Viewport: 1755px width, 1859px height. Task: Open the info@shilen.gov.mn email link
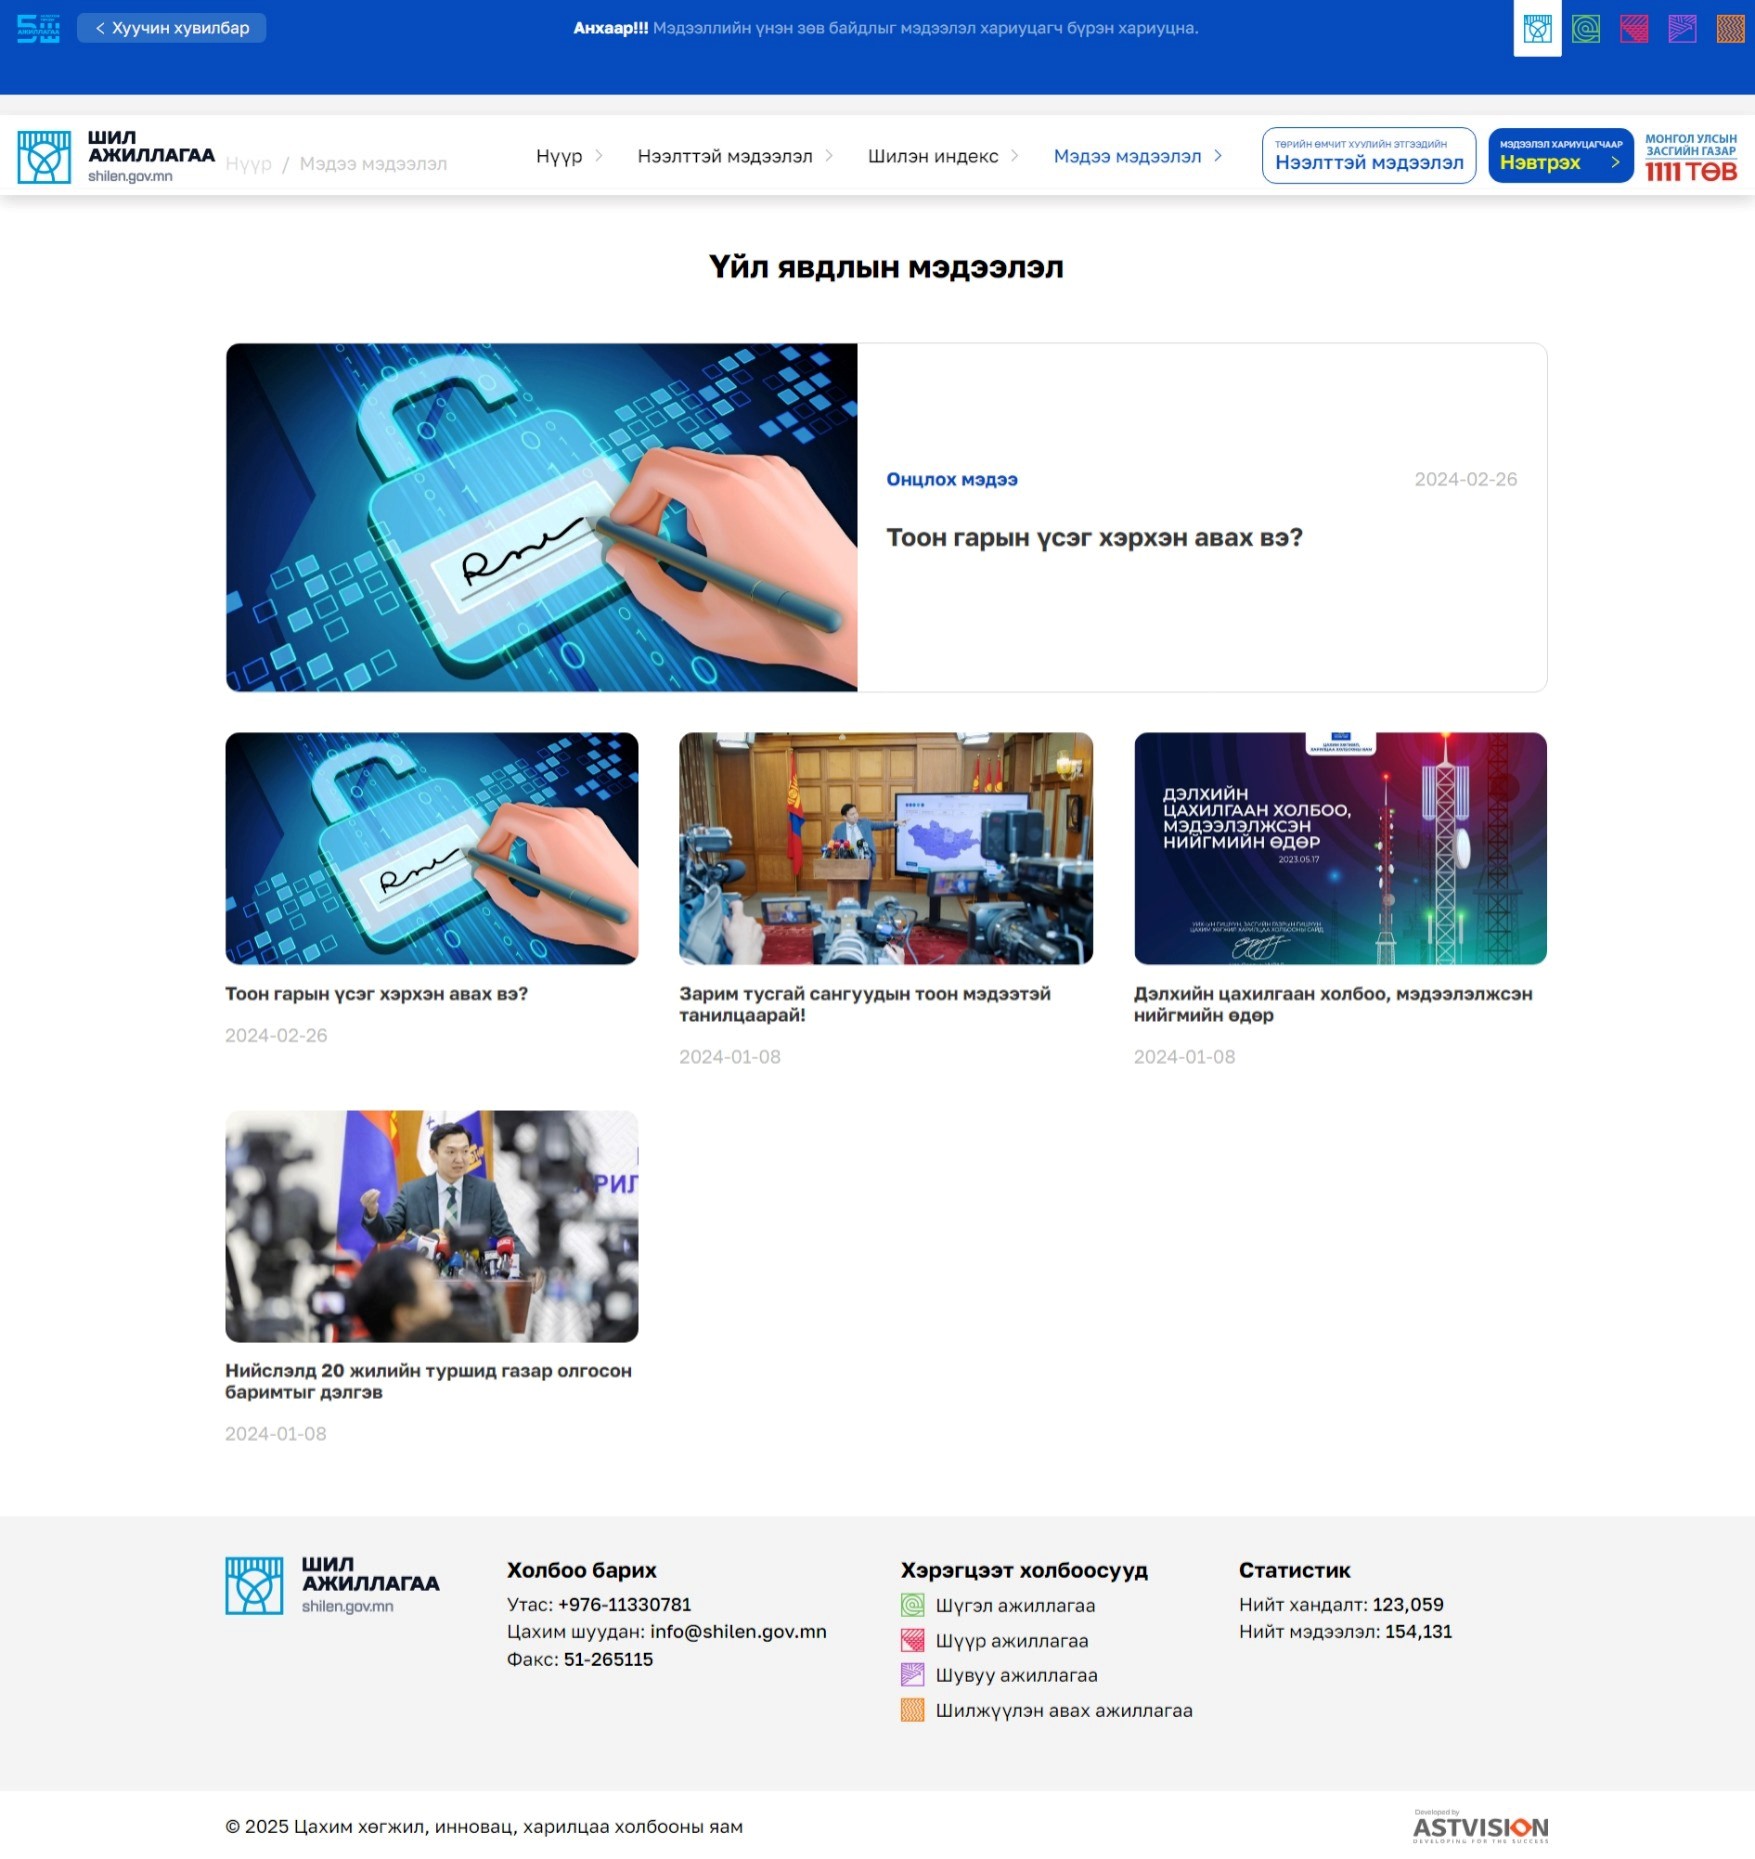738,1631
